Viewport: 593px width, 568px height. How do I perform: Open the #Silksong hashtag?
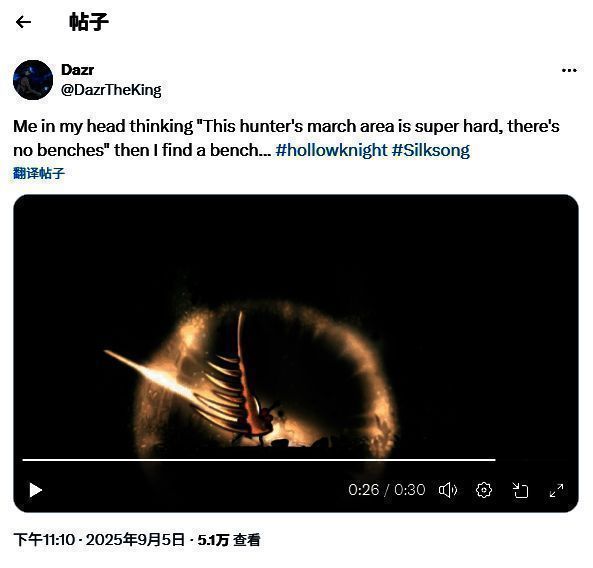[x=431, y=150]
